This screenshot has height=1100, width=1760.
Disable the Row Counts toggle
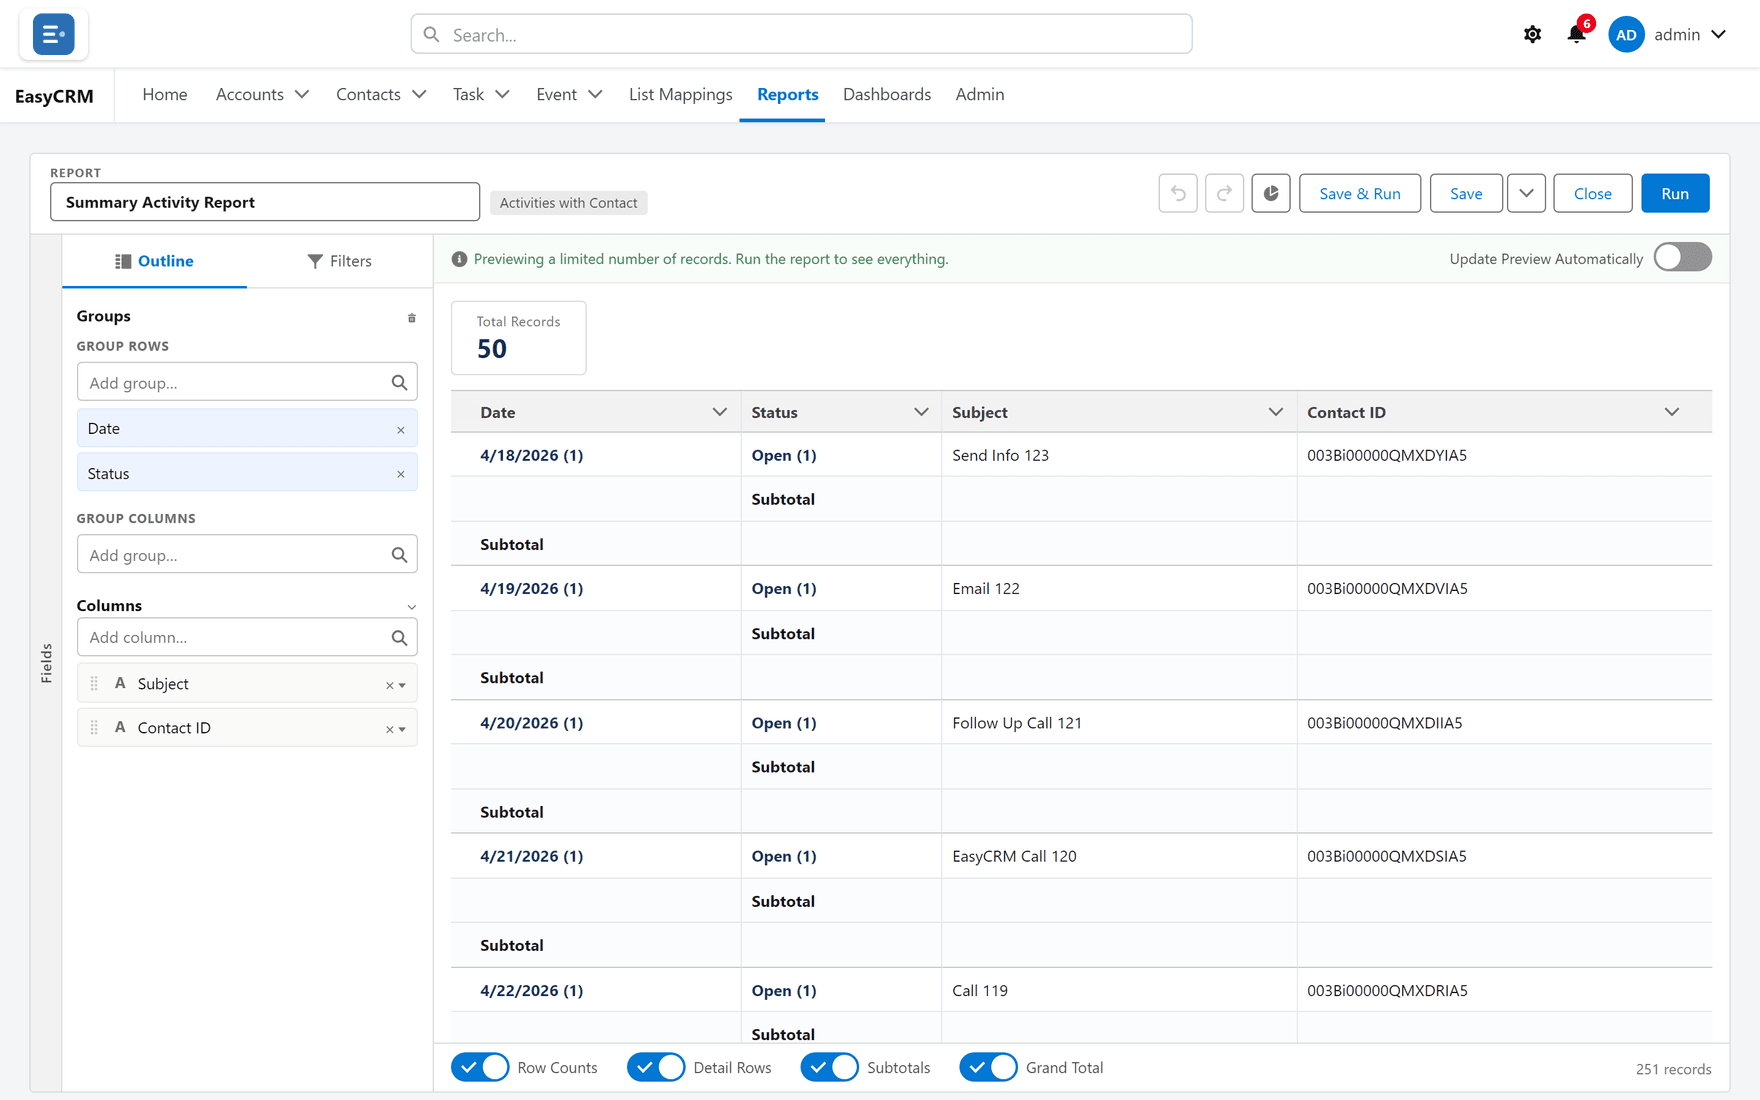[480, 1067]
